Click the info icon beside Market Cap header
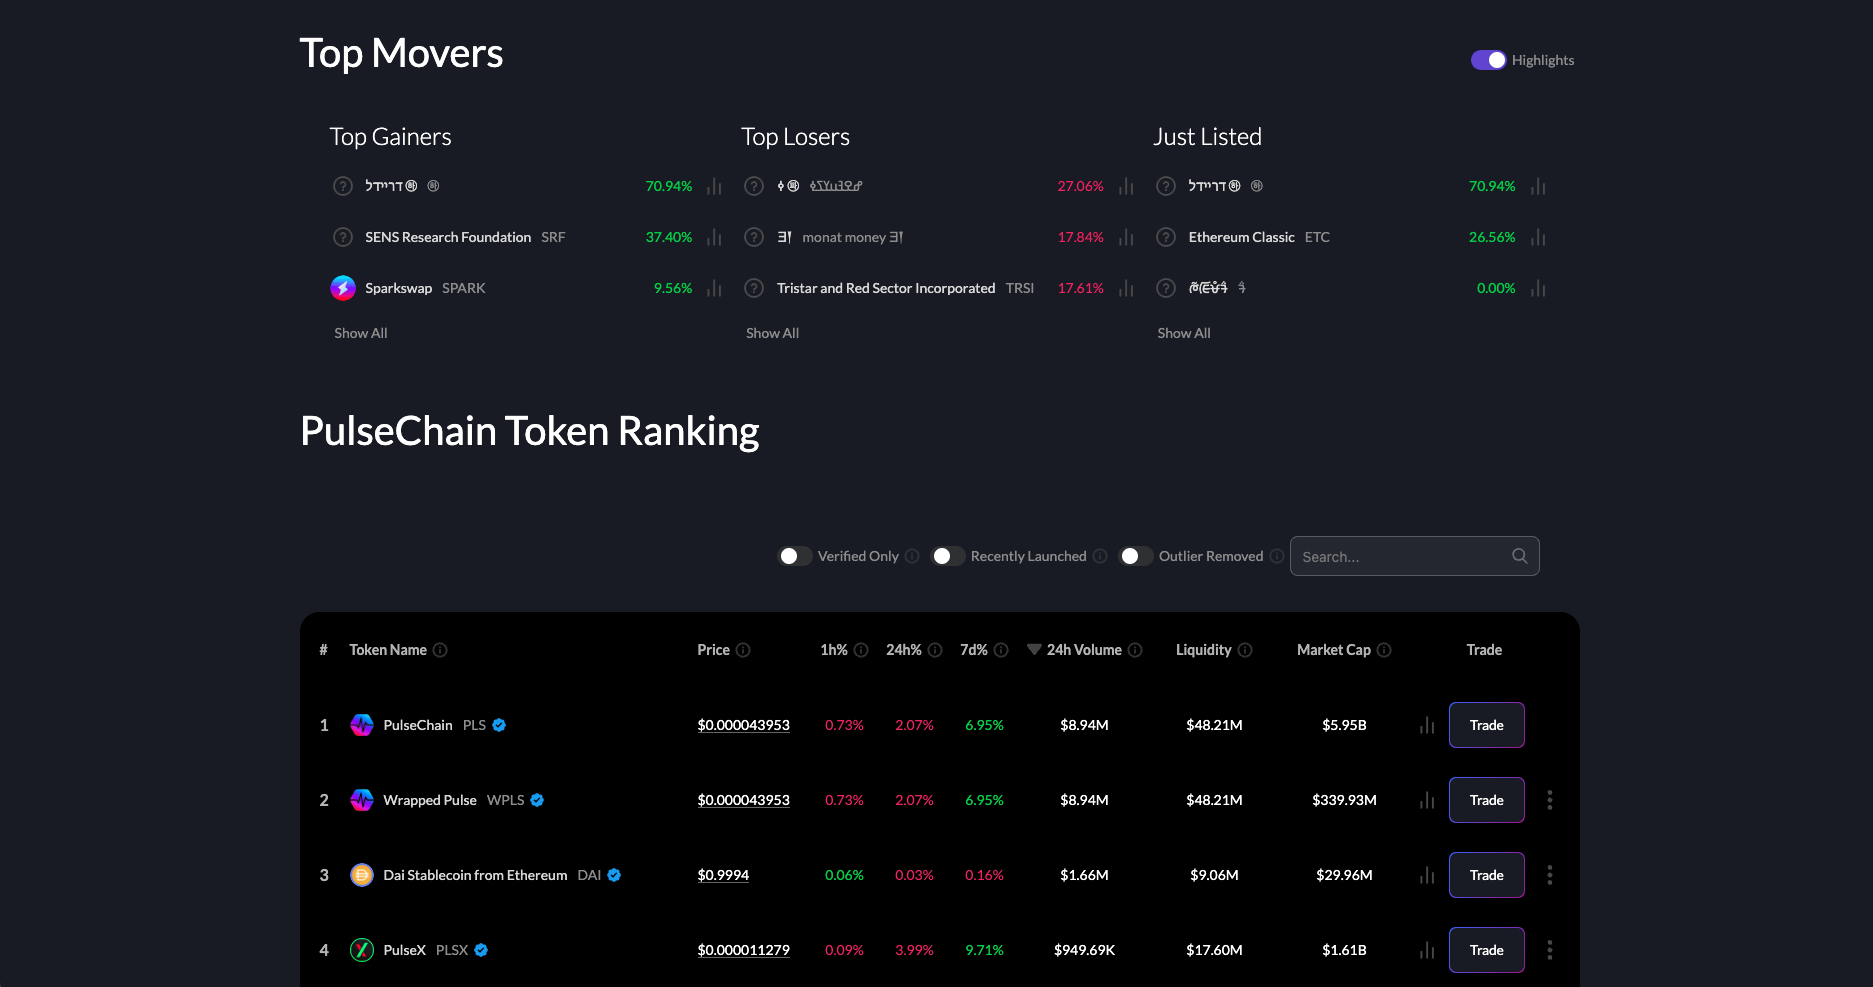The image size is (1873, 987). [x=1385, y=650]
